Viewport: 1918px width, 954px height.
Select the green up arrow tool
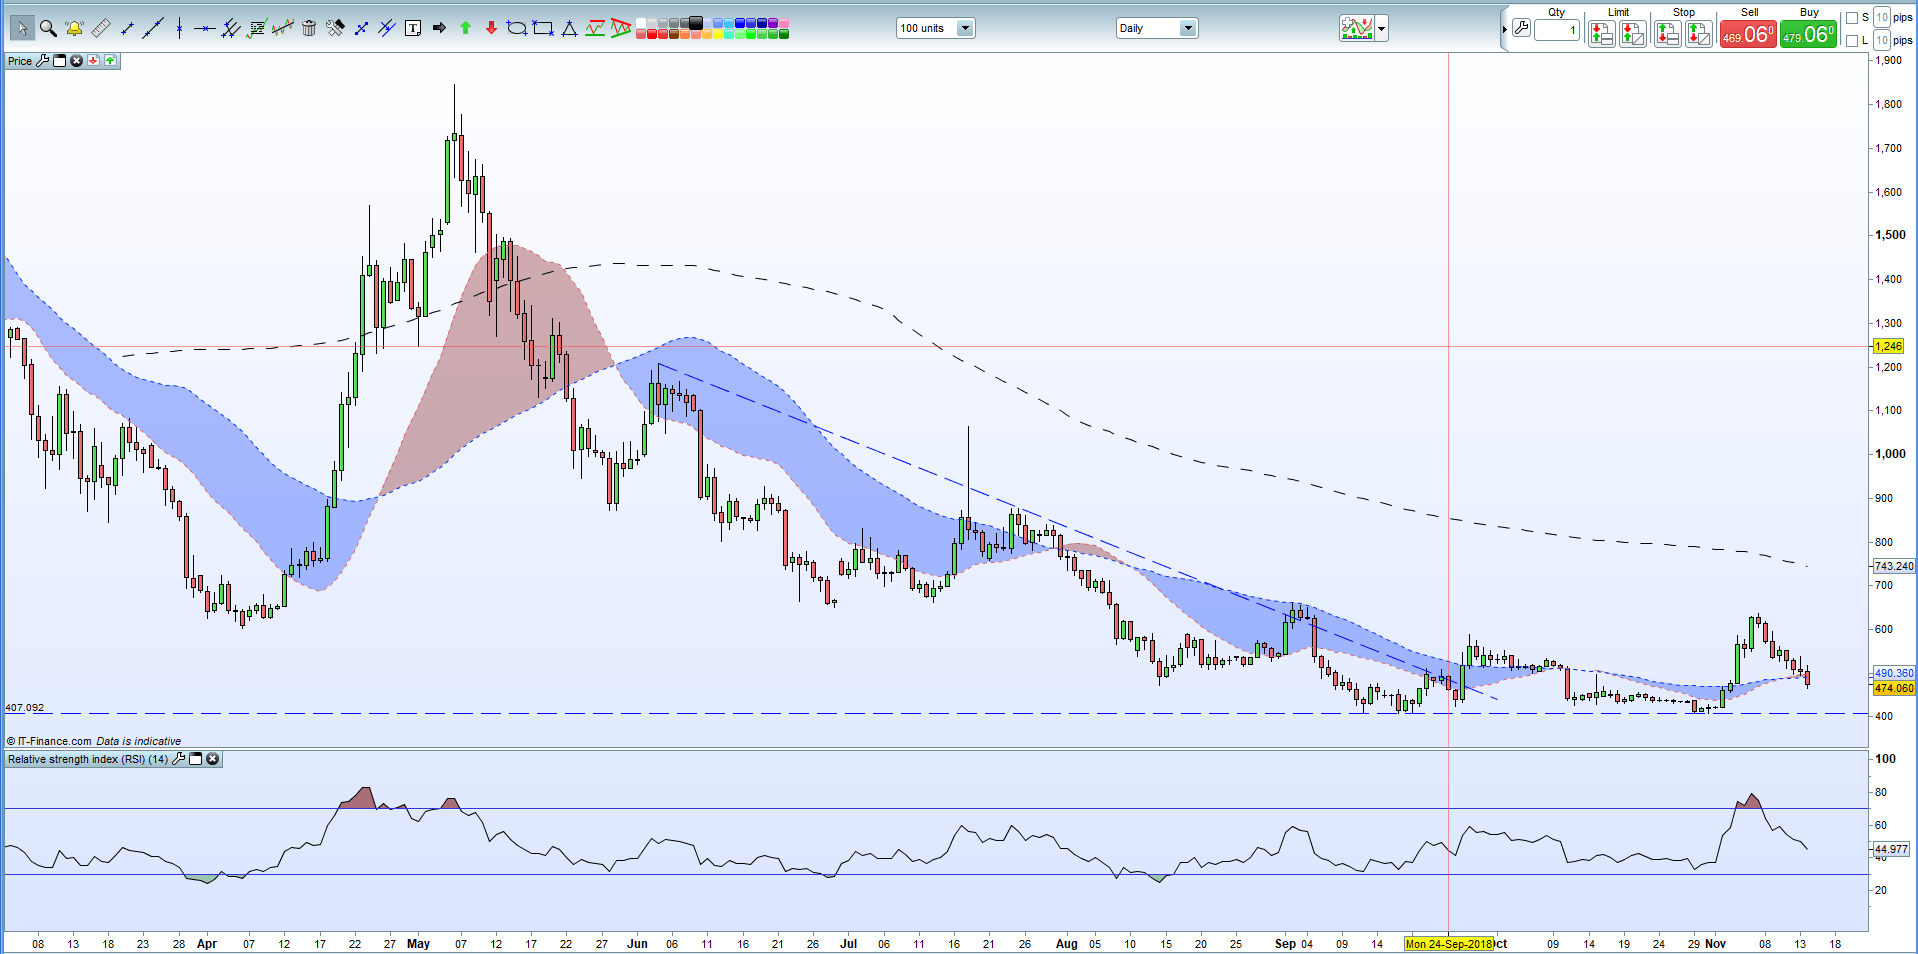[x=465, y=28]
